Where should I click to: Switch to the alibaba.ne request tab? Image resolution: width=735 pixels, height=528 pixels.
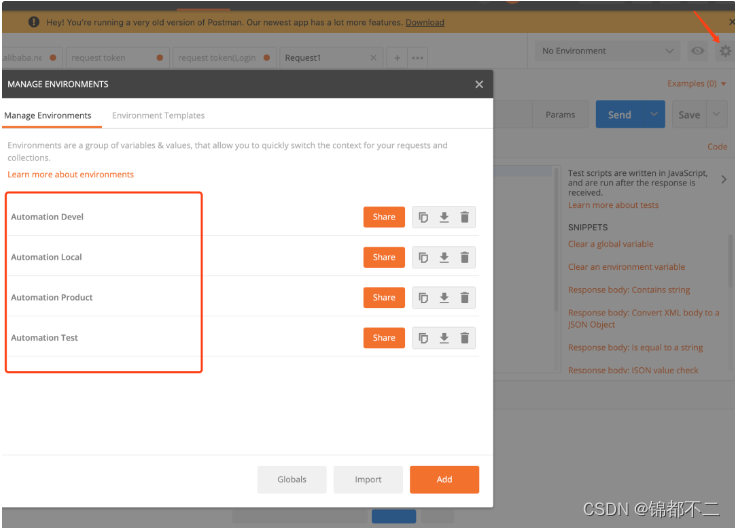coord(30,58)
